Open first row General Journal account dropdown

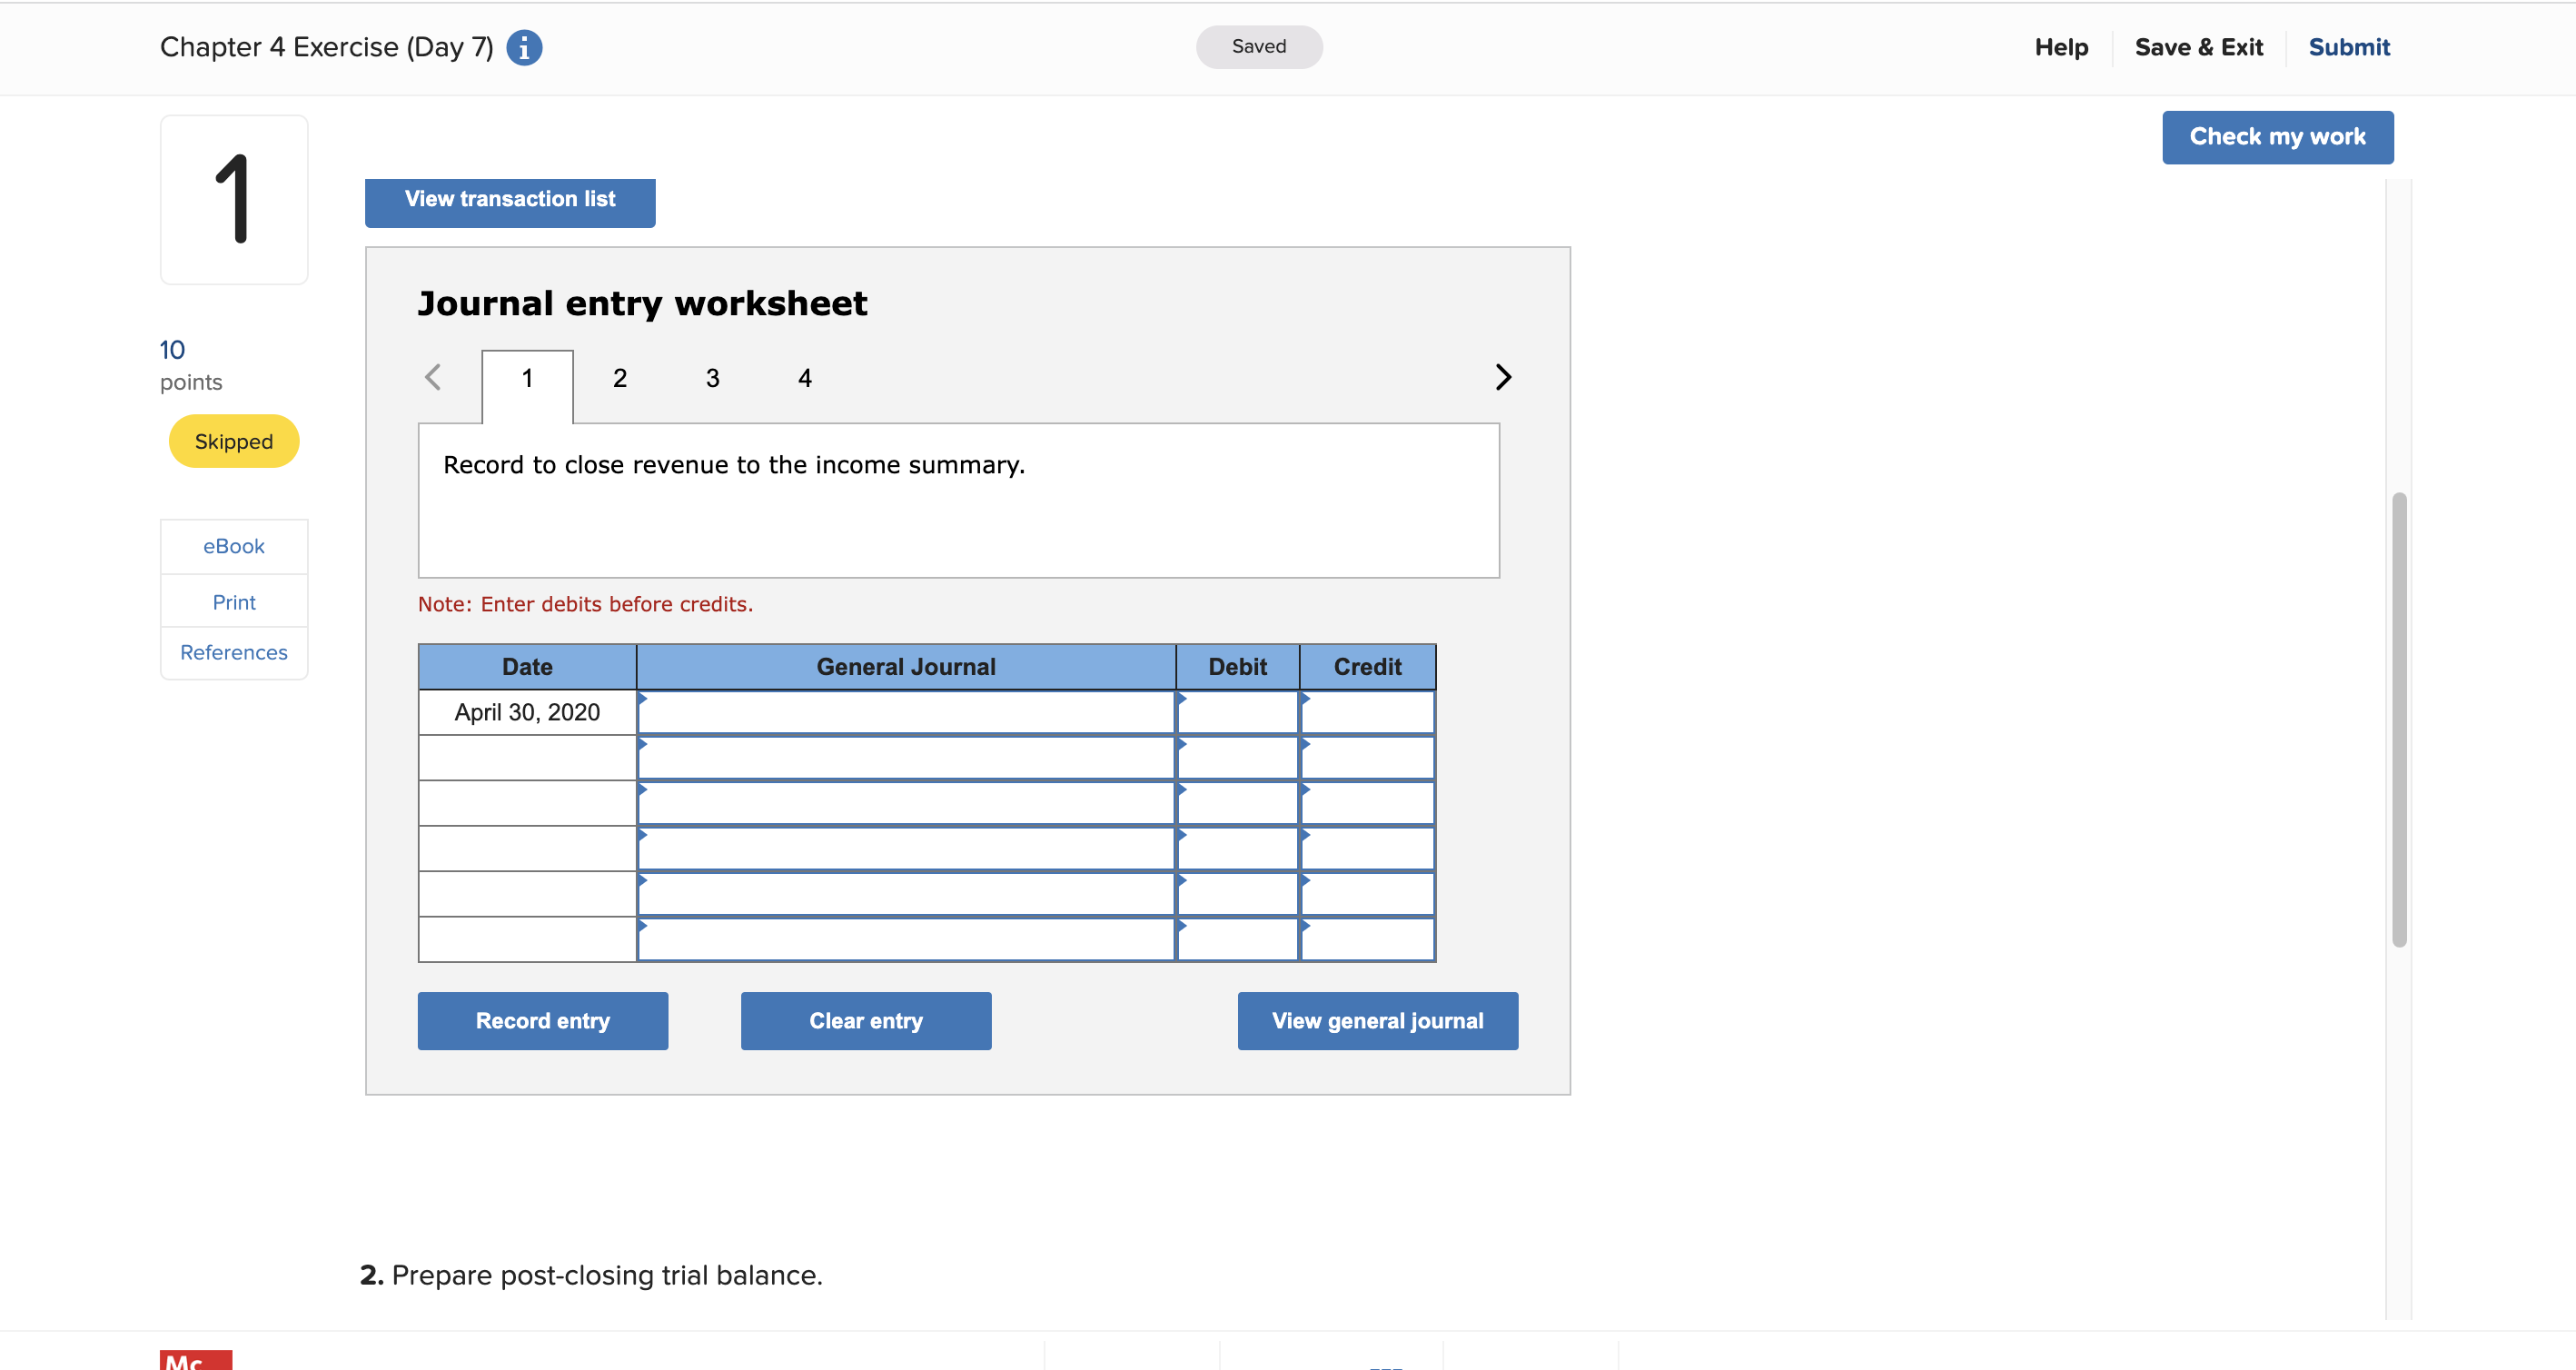[x=905, y=712]
